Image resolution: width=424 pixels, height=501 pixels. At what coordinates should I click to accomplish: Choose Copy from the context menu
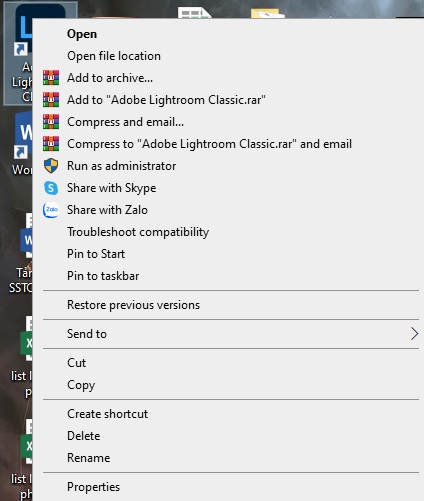[x=81, y=385]
